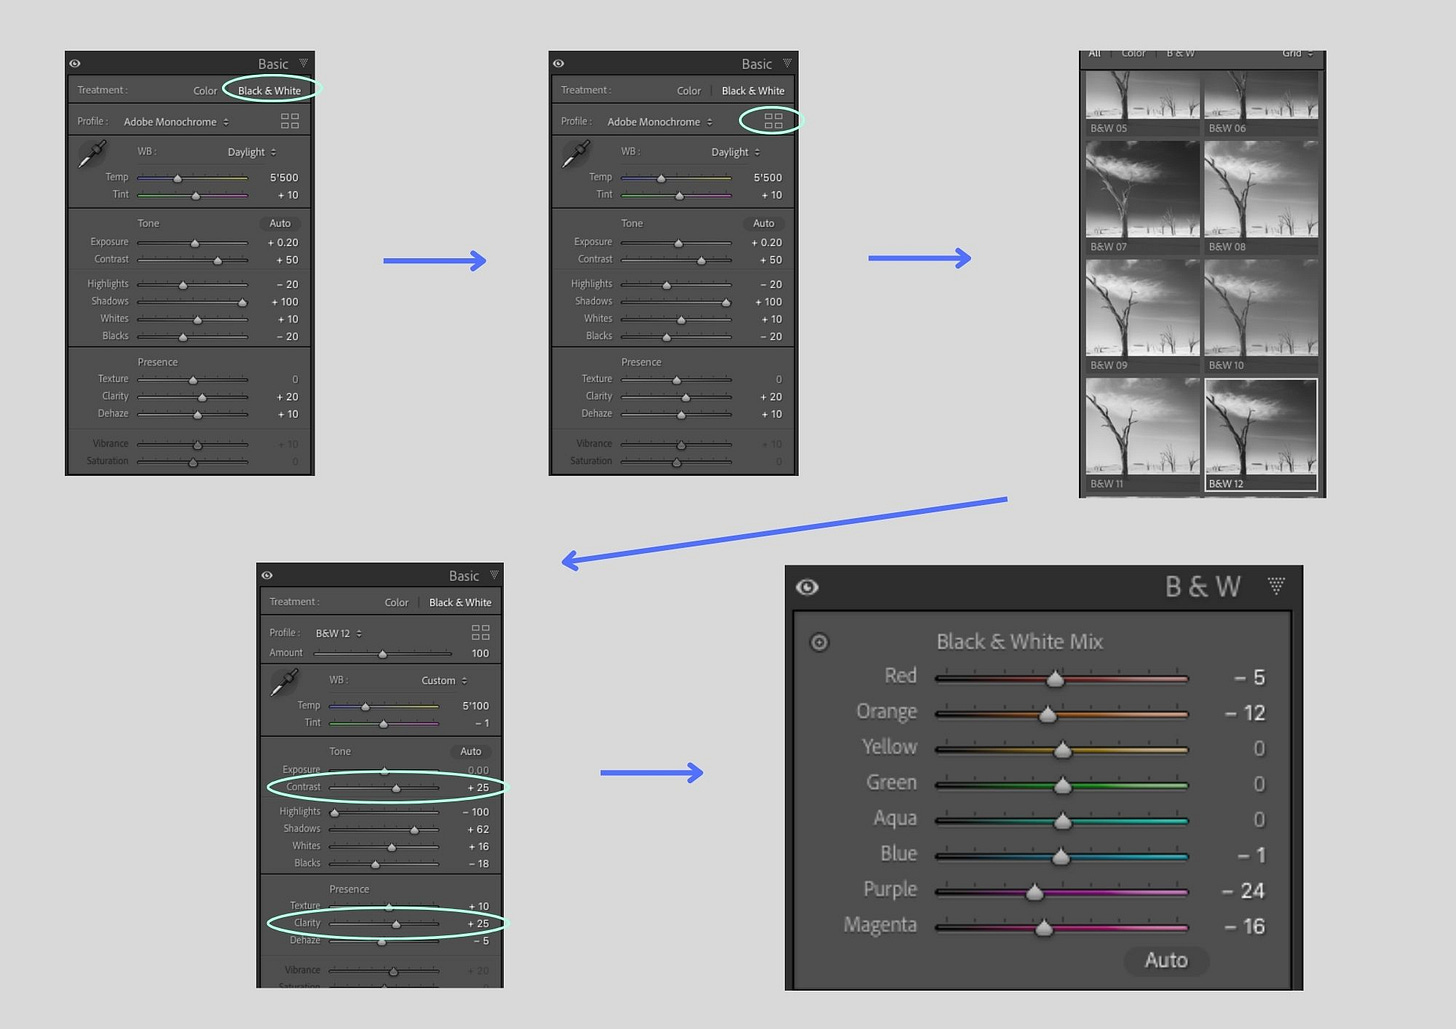Adjust the Orange slider in Black & White Mix
This screenshot has width=1456, height=1029.
coord(1061,714)
